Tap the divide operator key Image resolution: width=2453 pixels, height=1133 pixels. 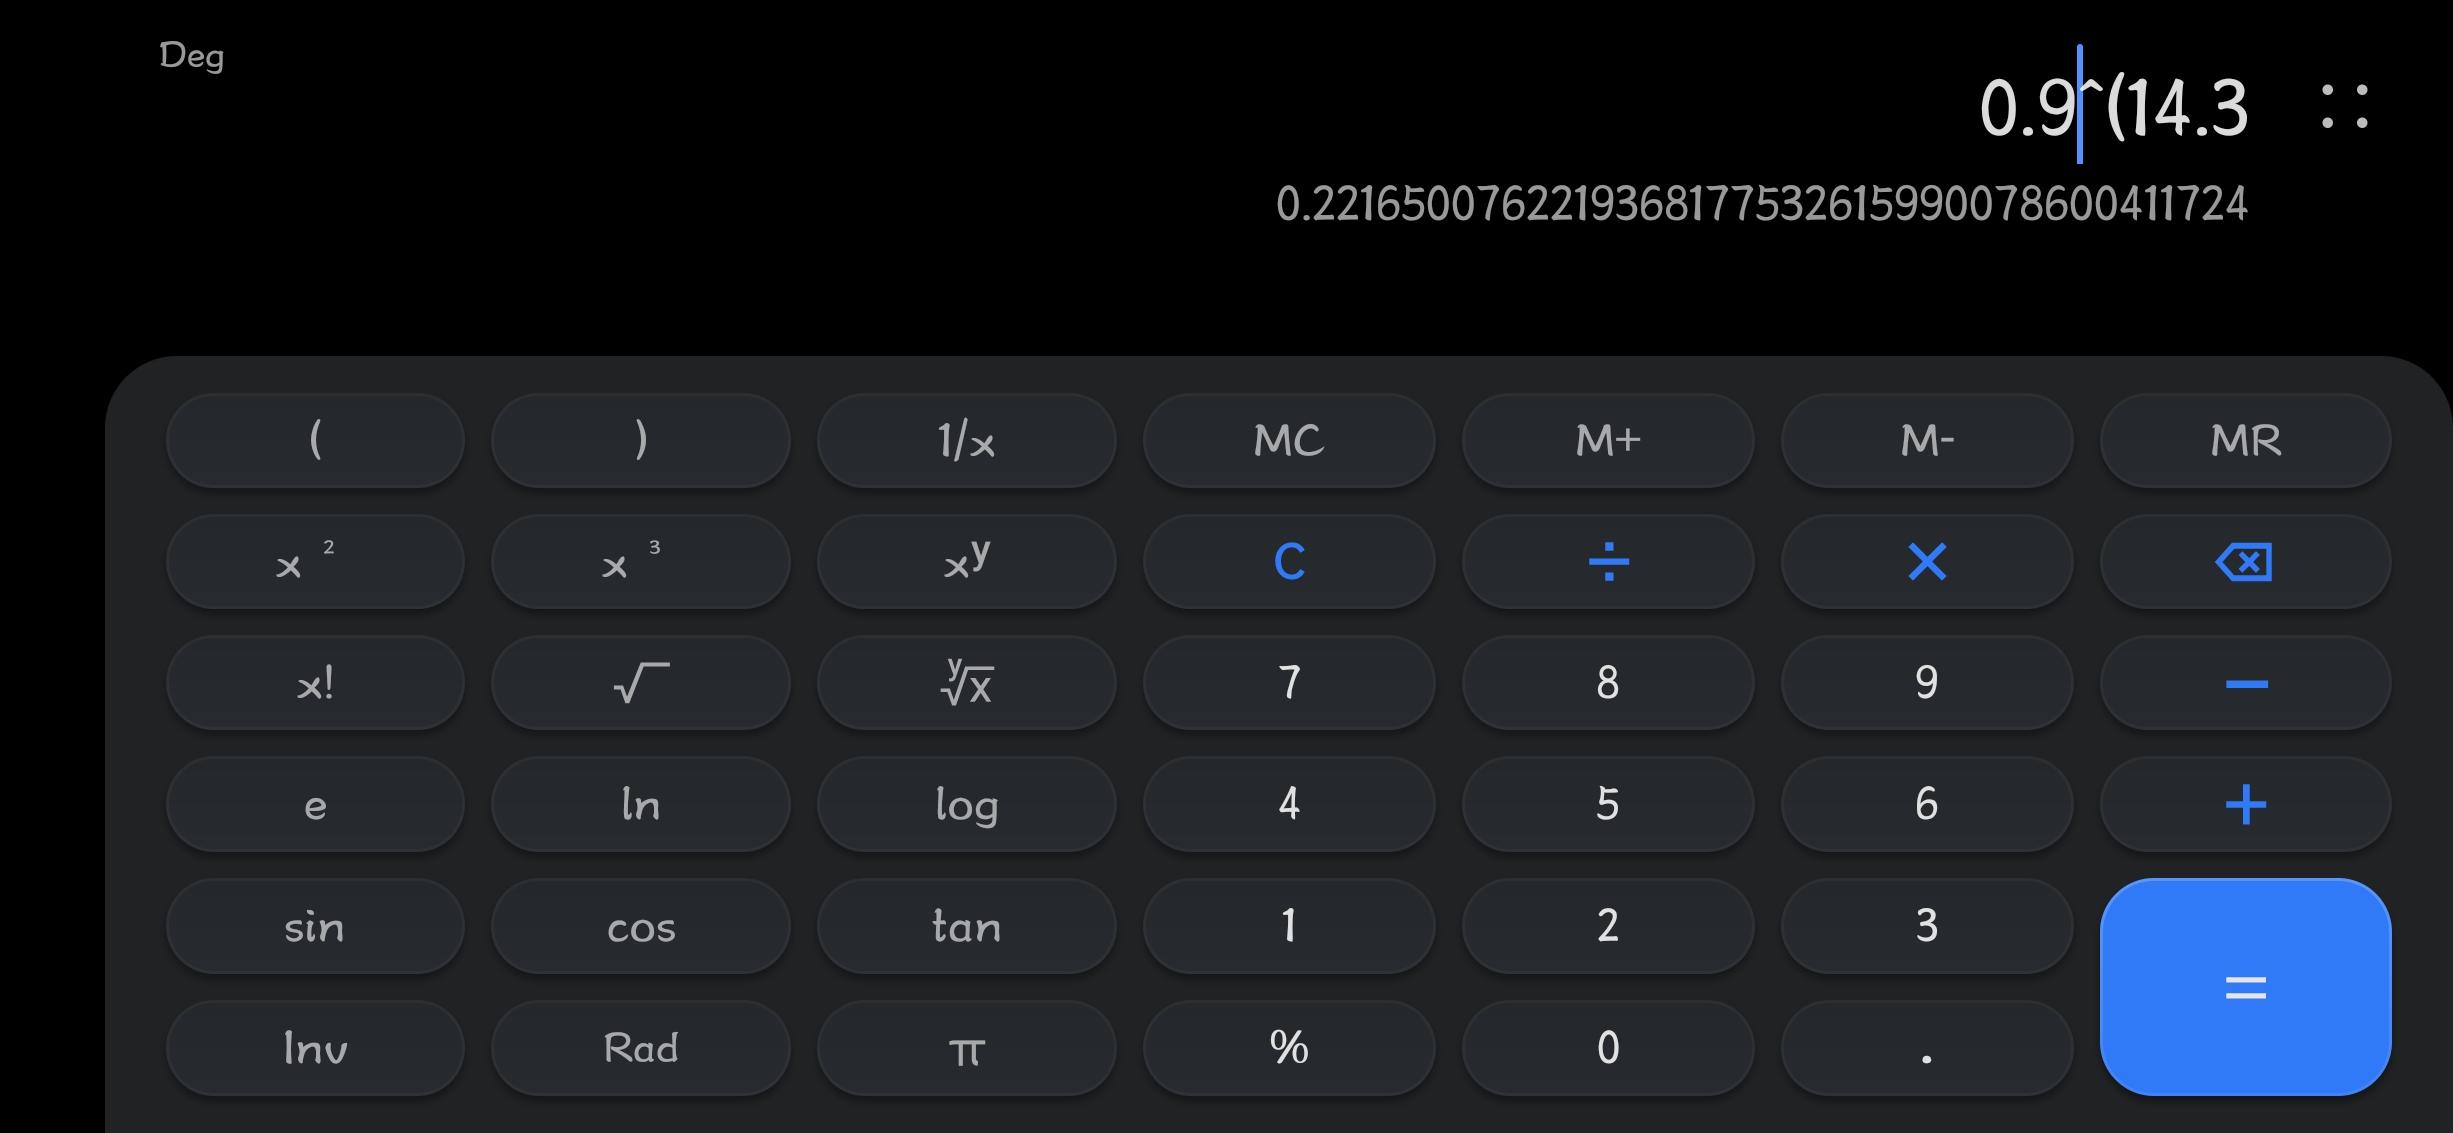point(1607,562)
